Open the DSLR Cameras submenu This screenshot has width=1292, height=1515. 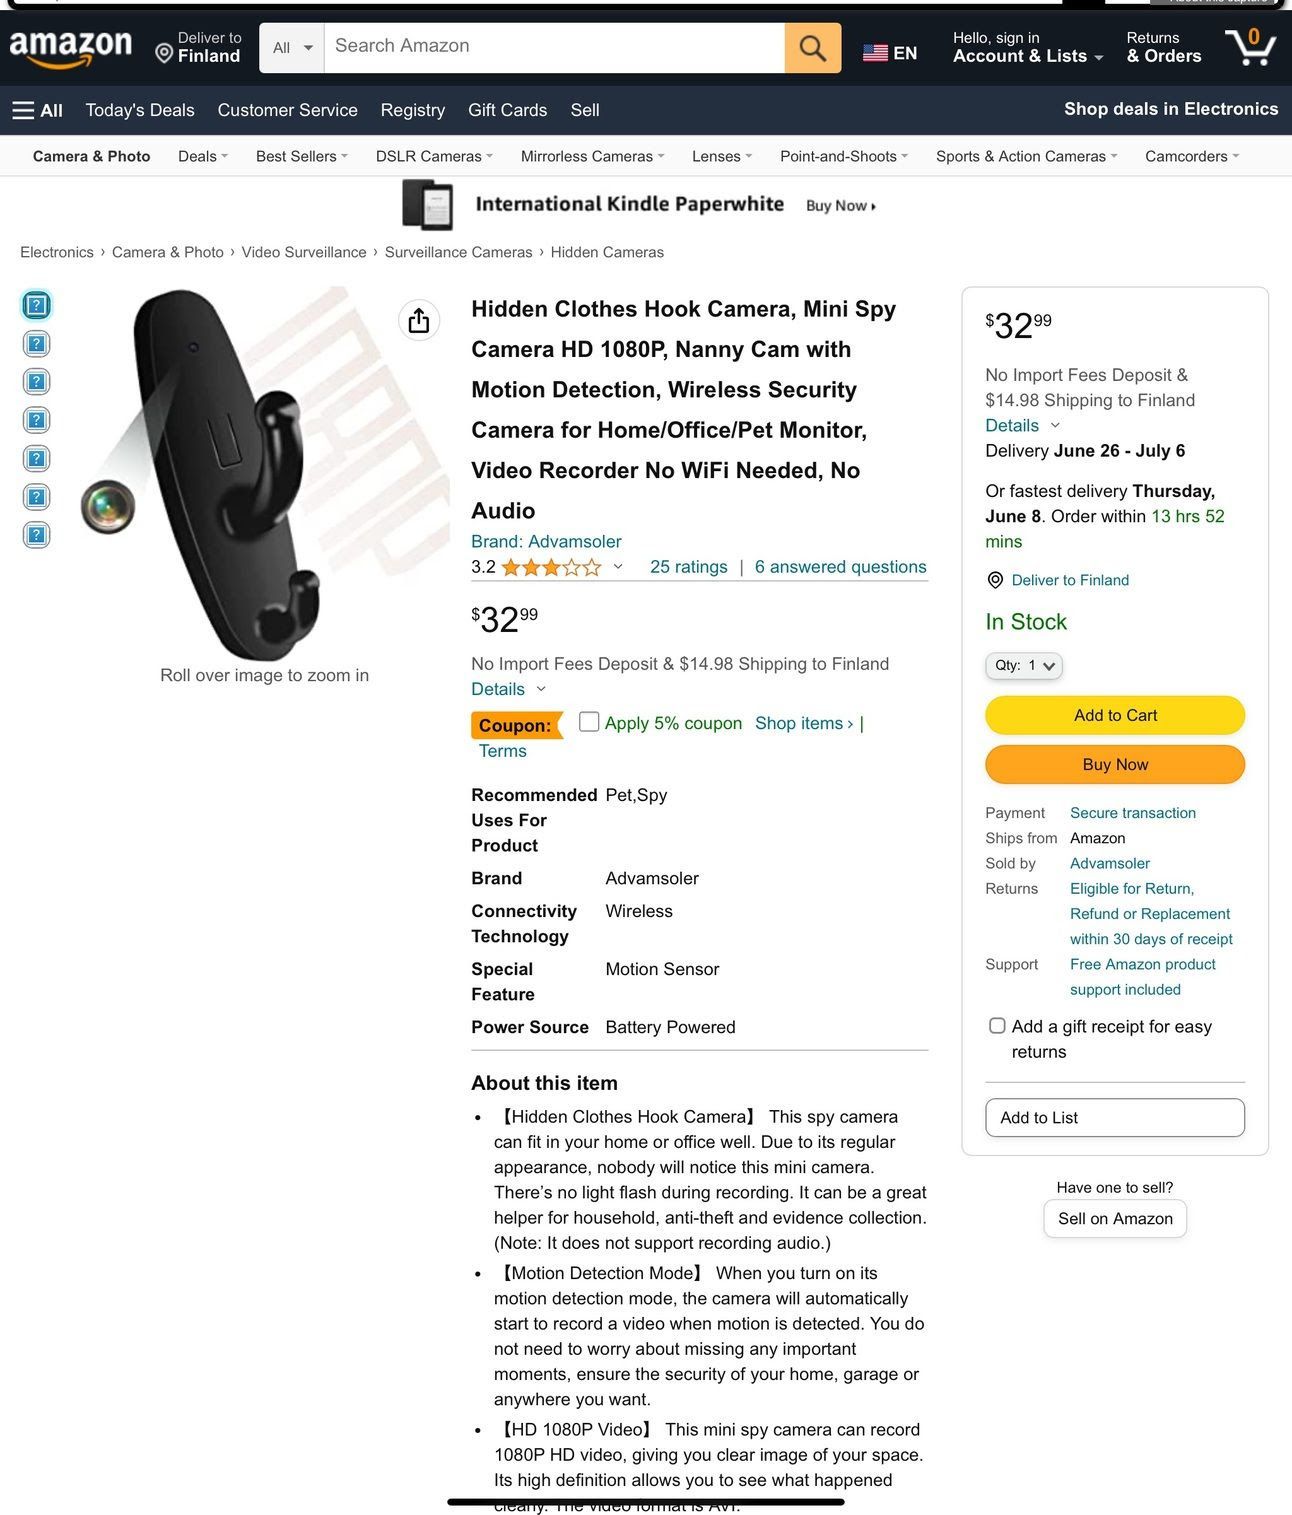click(434, 156)
